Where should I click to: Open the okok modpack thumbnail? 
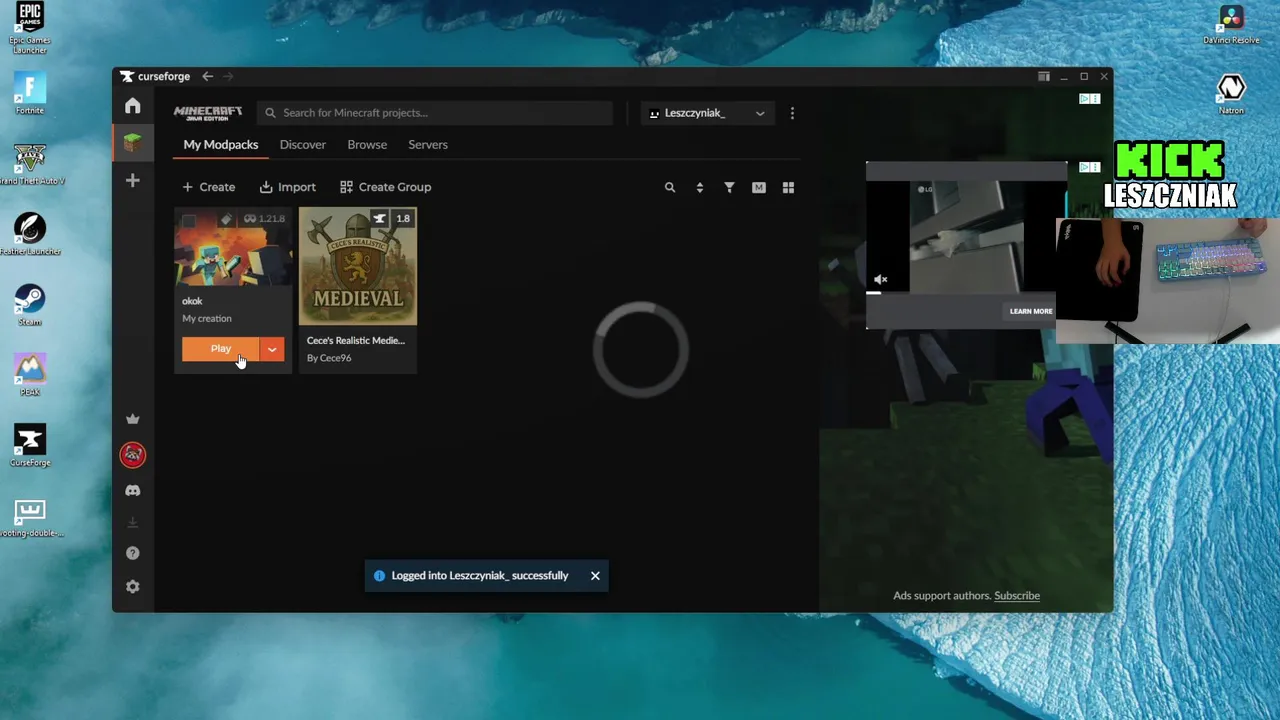pyautogui.click(x=233, y=247)
